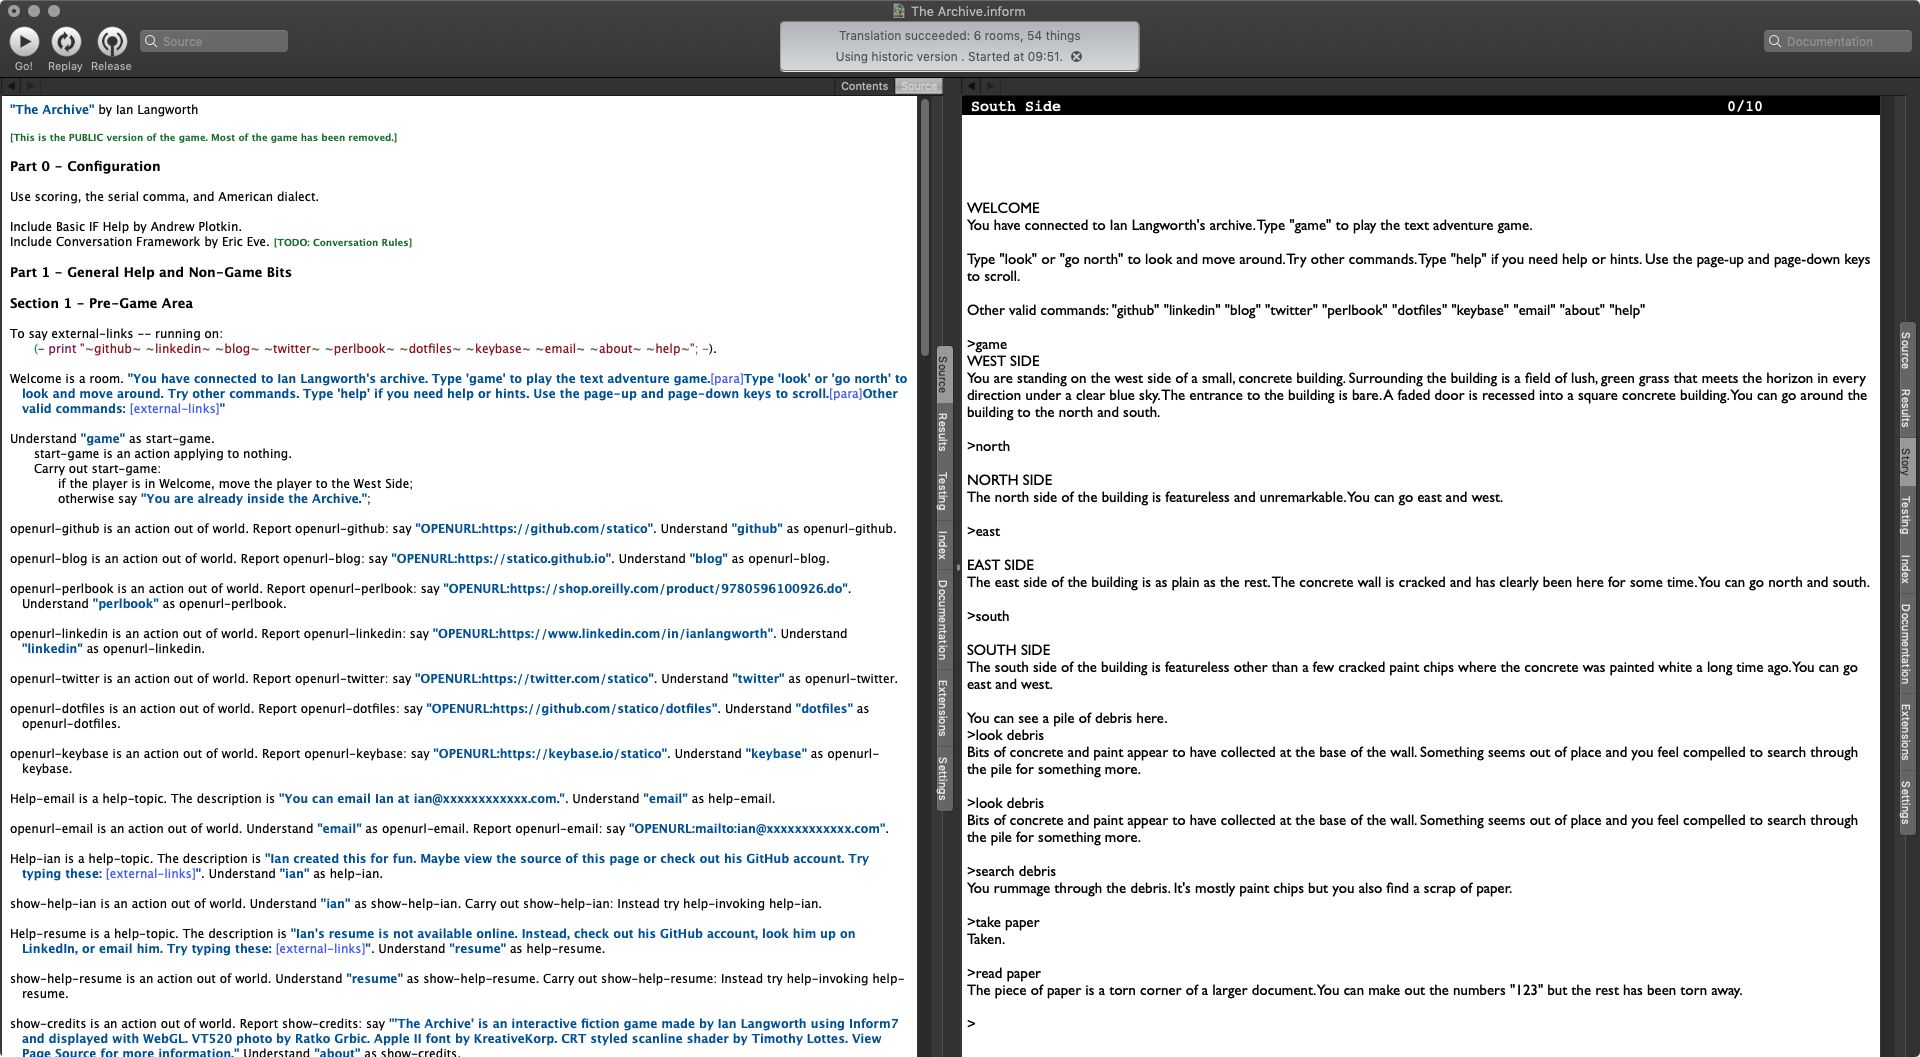This screenshot has height=1057, width=1920.
Task: Open the Index side tab in editor pane
Action: click(x=943, y=545)
